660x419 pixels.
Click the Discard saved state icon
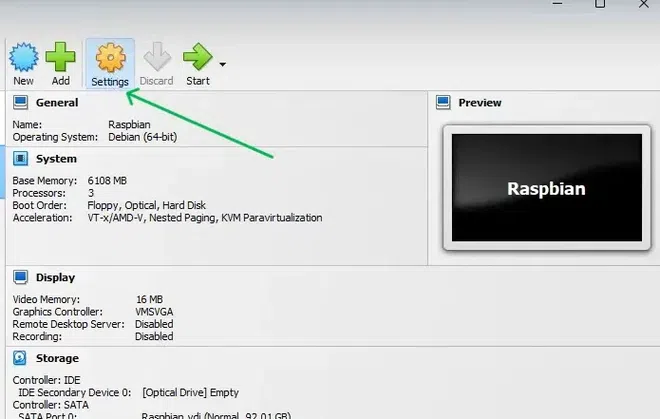point(156,59)
